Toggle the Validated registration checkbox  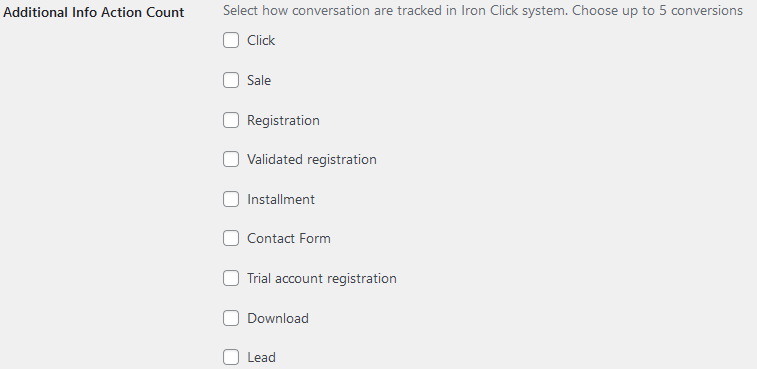[231, 159]
